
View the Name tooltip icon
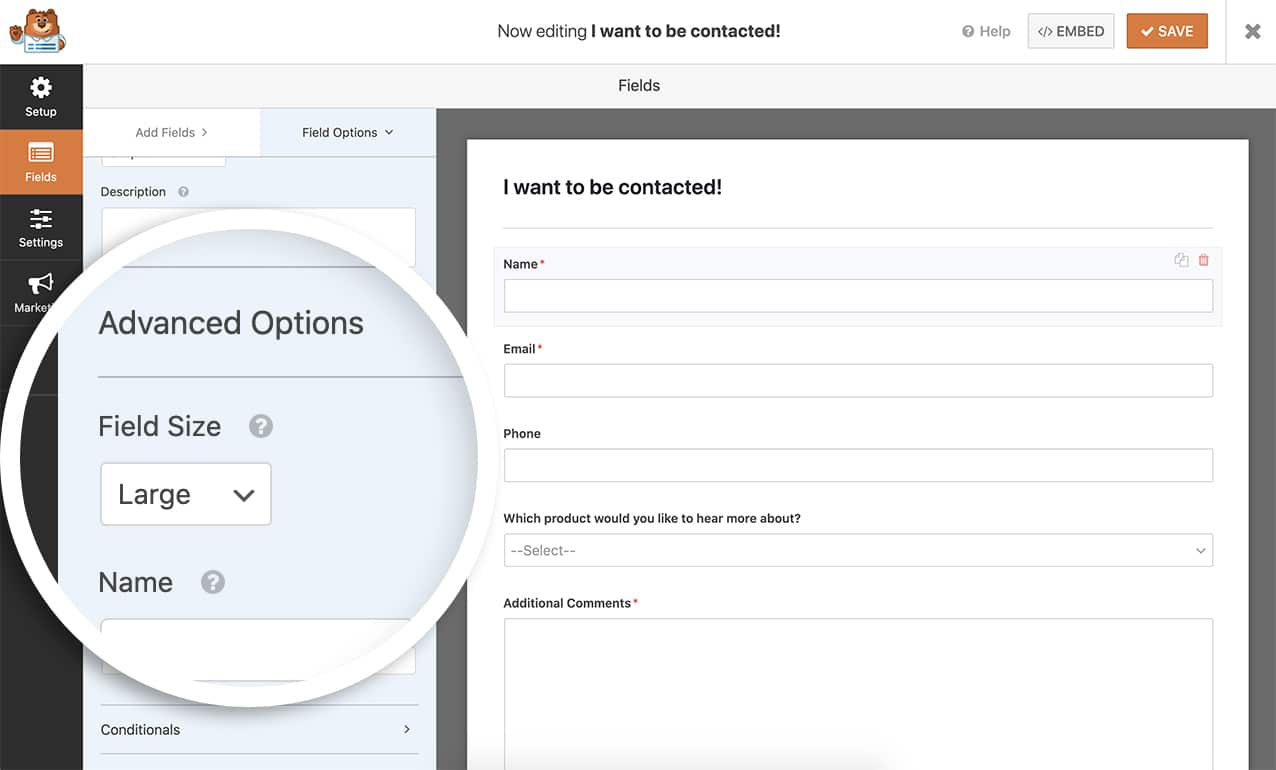point(212,582)
